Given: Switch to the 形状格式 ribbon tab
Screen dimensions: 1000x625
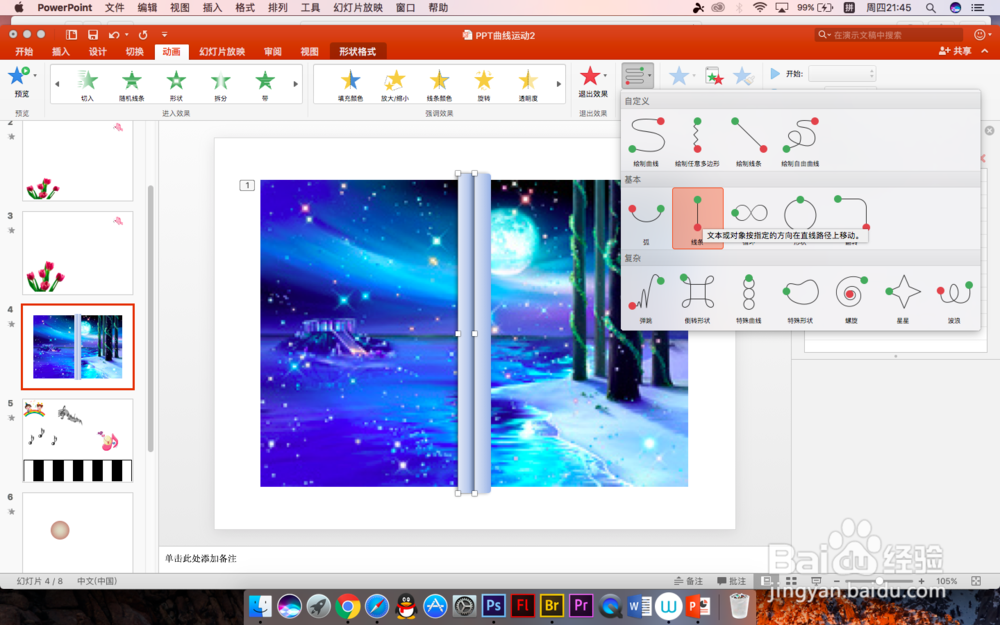Looking at the screenshot, I should coord(357,52).
